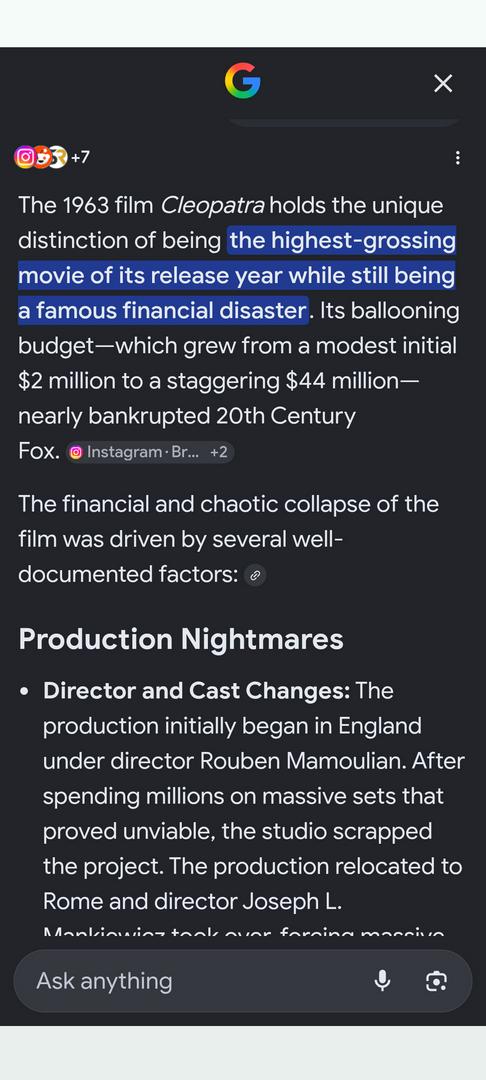Viewport: 486px width, 1080px height.
Task: Expand the +7 additional sources
Action: point(80,158)
